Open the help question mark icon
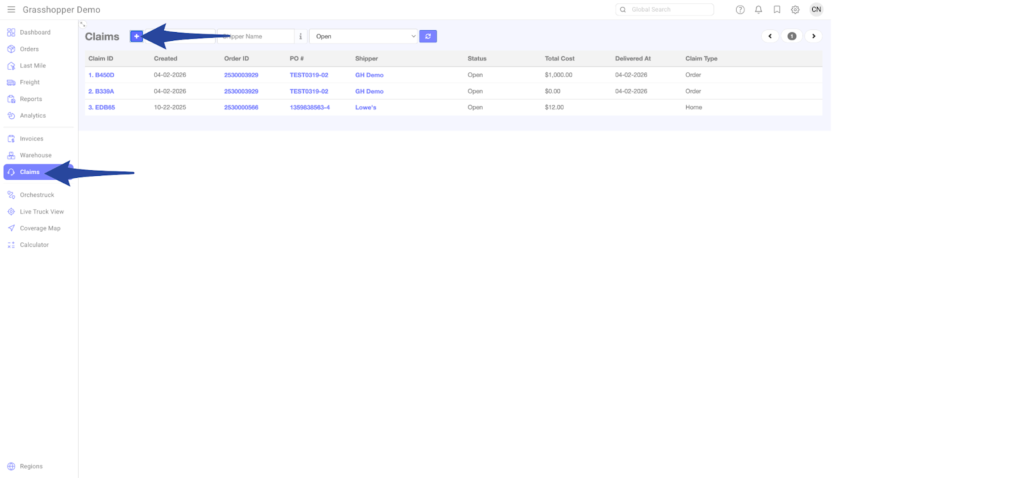 tap(740, 10)
